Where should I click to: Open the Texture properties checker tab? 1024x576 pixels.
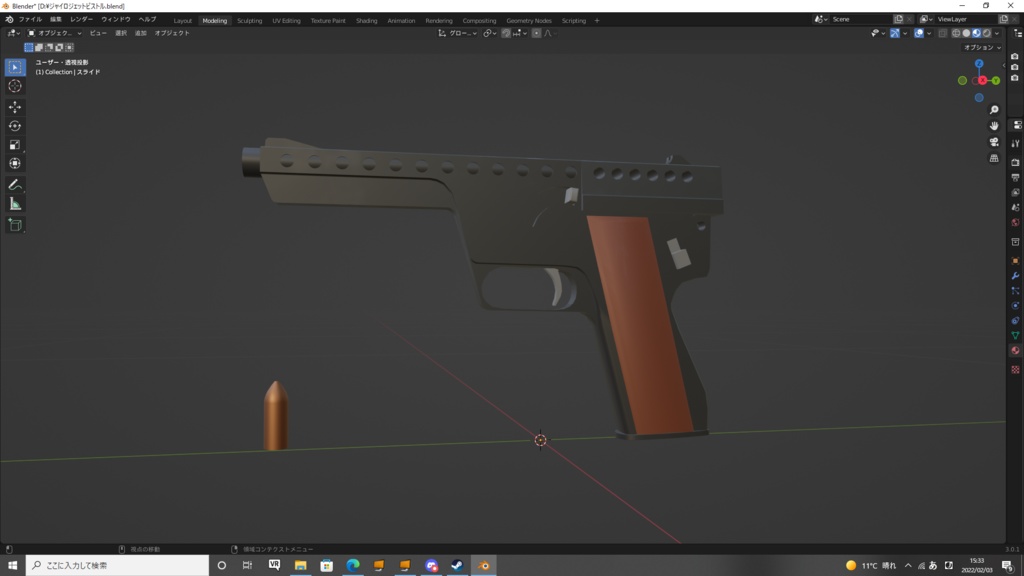[1016, 370]
